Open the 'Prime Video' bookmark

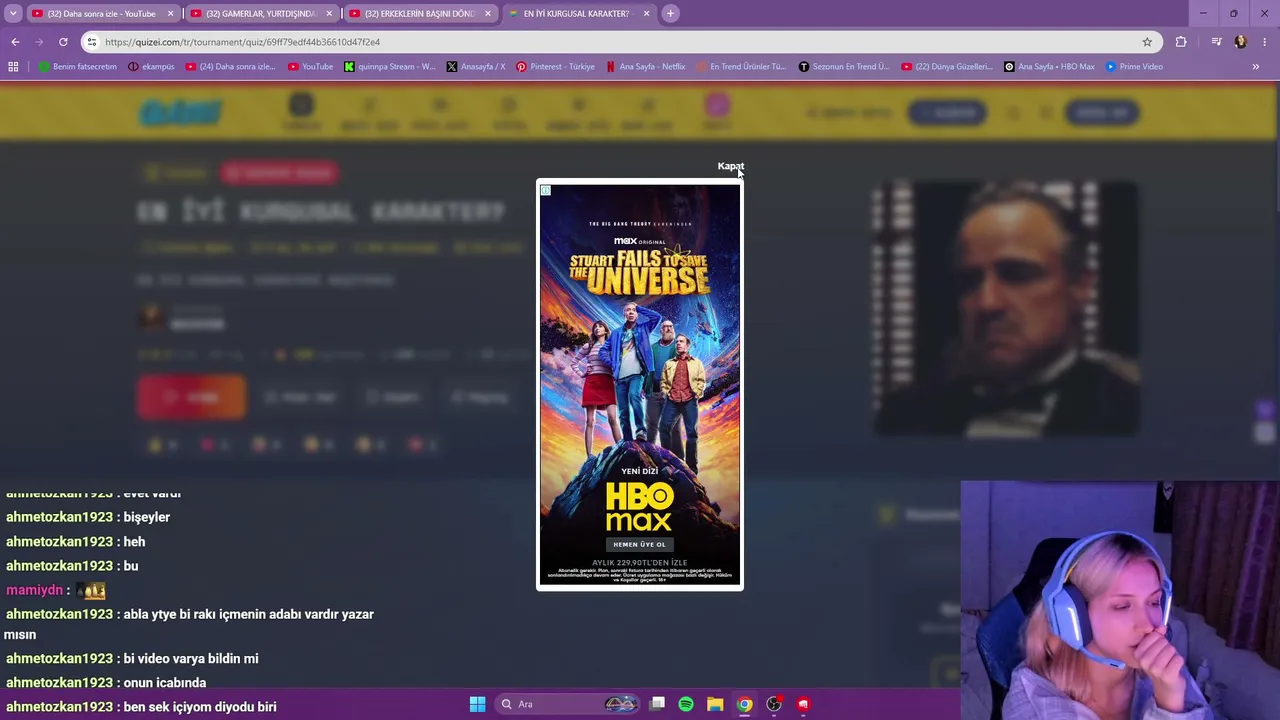click(x=1134, y=67)
